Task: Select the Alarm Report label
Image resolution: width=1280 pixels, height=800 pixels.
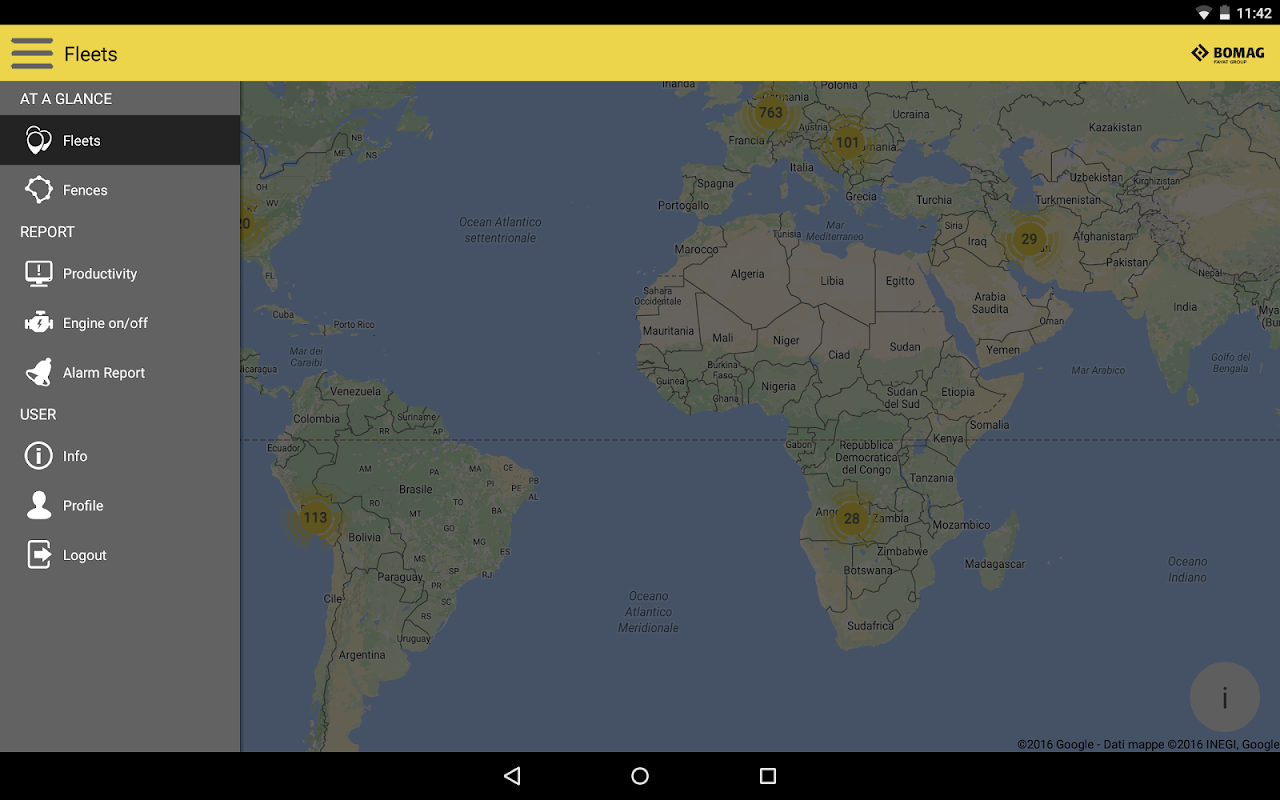Action: click(104, 373)
